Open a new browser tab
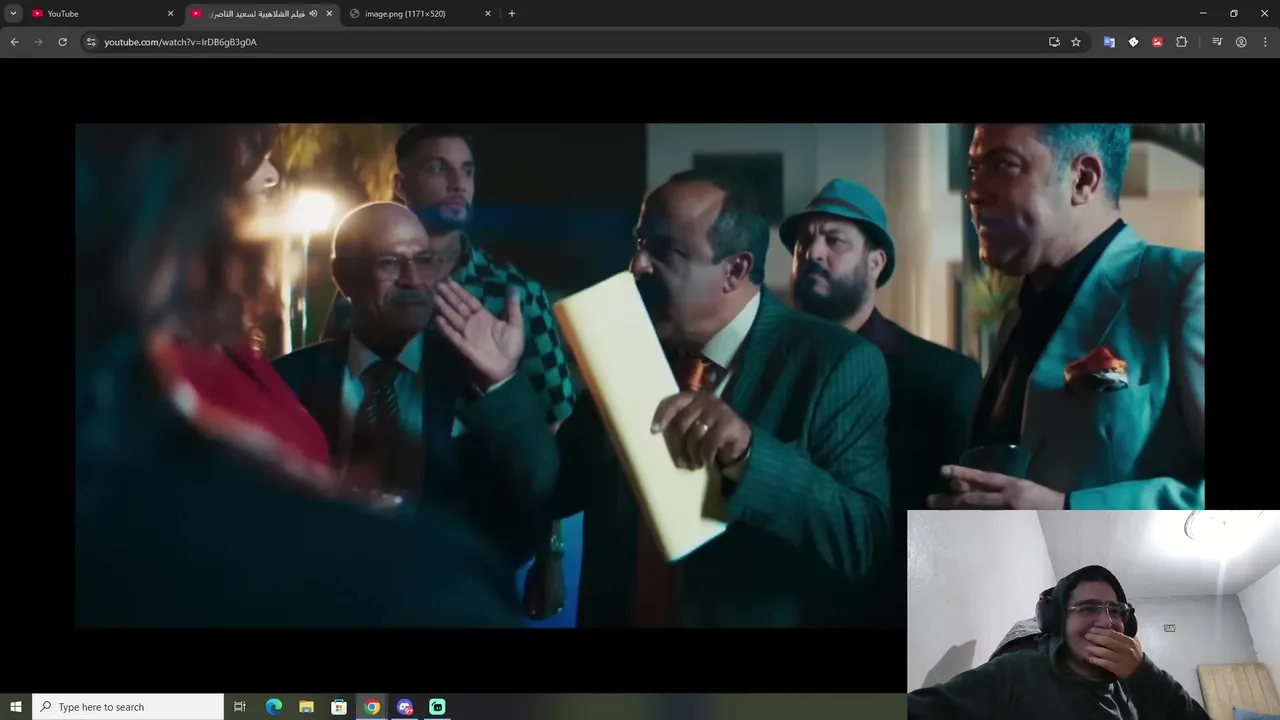The width and height of the screenshot is (1280, 720). point(512,13)
